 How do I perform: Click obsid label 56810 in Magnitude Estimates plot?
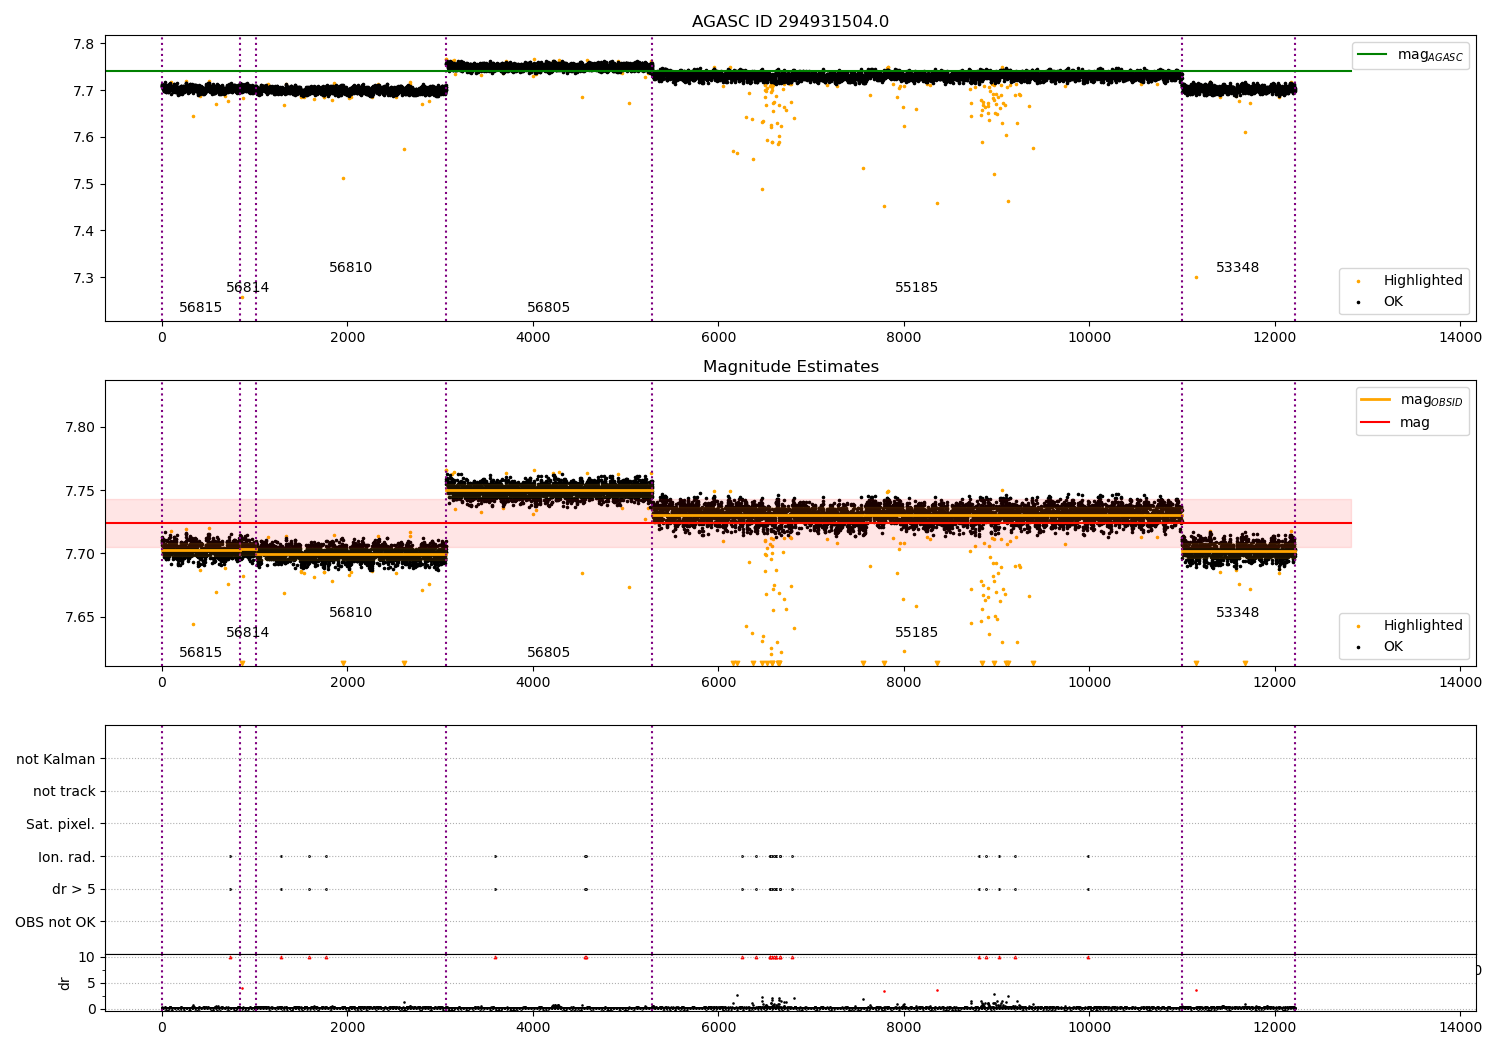(350, 613)
